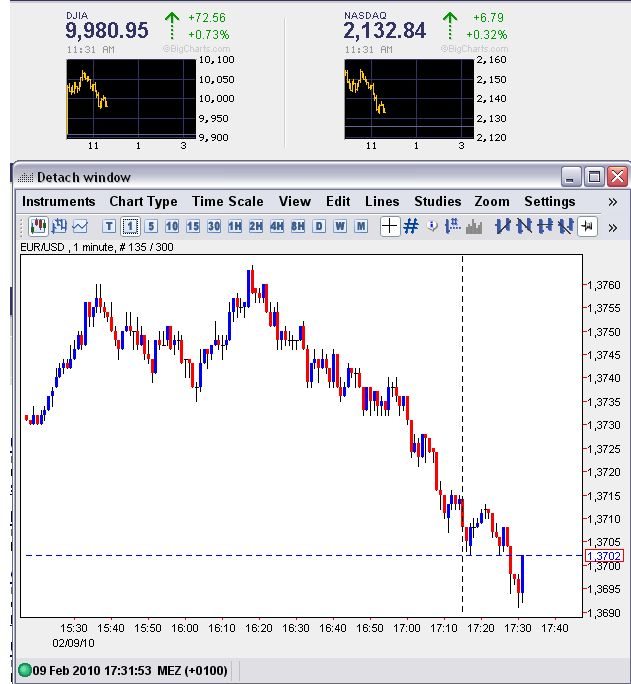Select the 2H time scale button
The height and width of the screenshot is (684, 631).
[x=256, y=226]
